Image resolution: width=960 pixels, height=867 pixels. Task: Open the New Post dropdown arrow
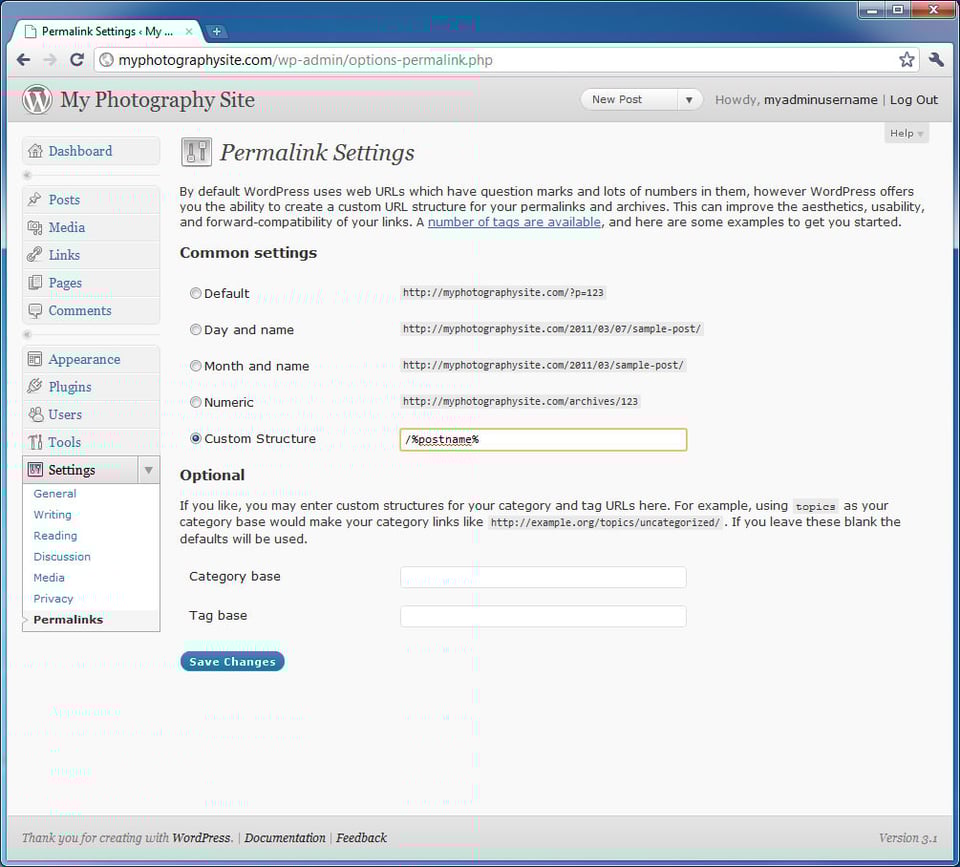689,100
